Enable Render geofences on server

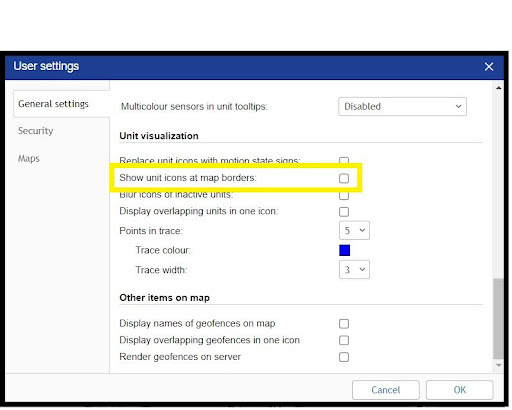(x=344, y=357)
